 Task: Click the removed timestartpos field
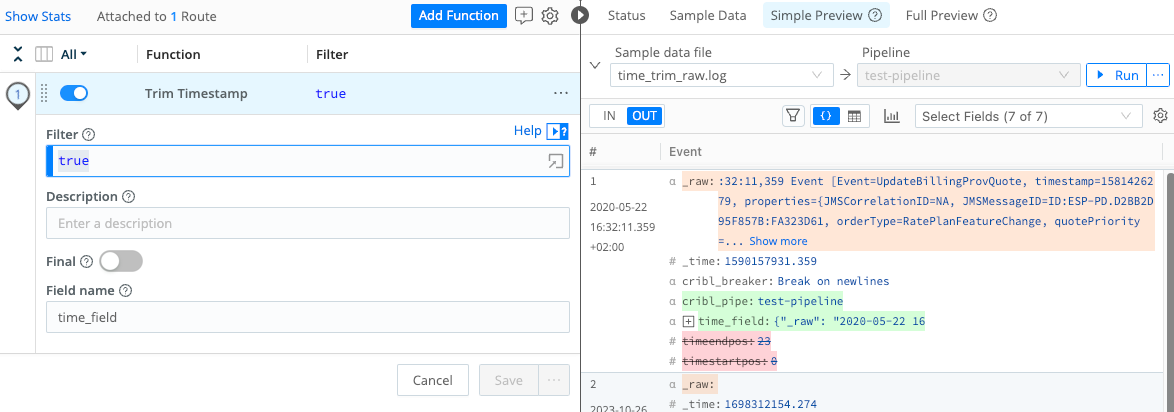point(729,361)
